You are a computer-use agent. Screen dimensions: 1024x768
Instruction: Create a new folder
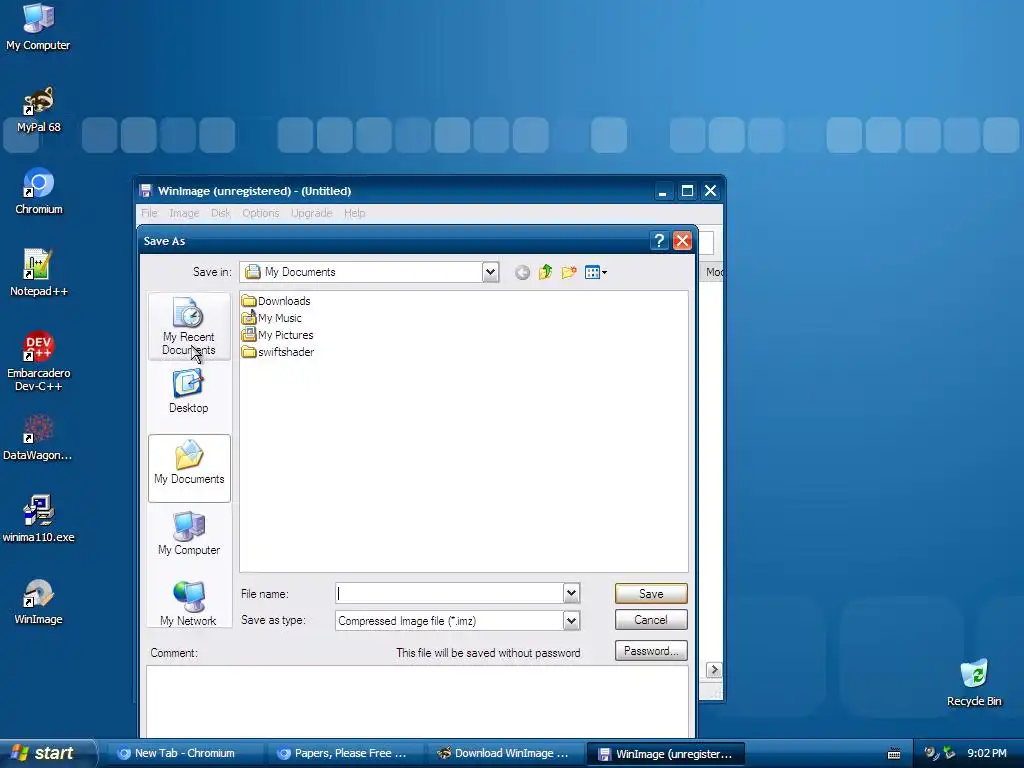569,272
